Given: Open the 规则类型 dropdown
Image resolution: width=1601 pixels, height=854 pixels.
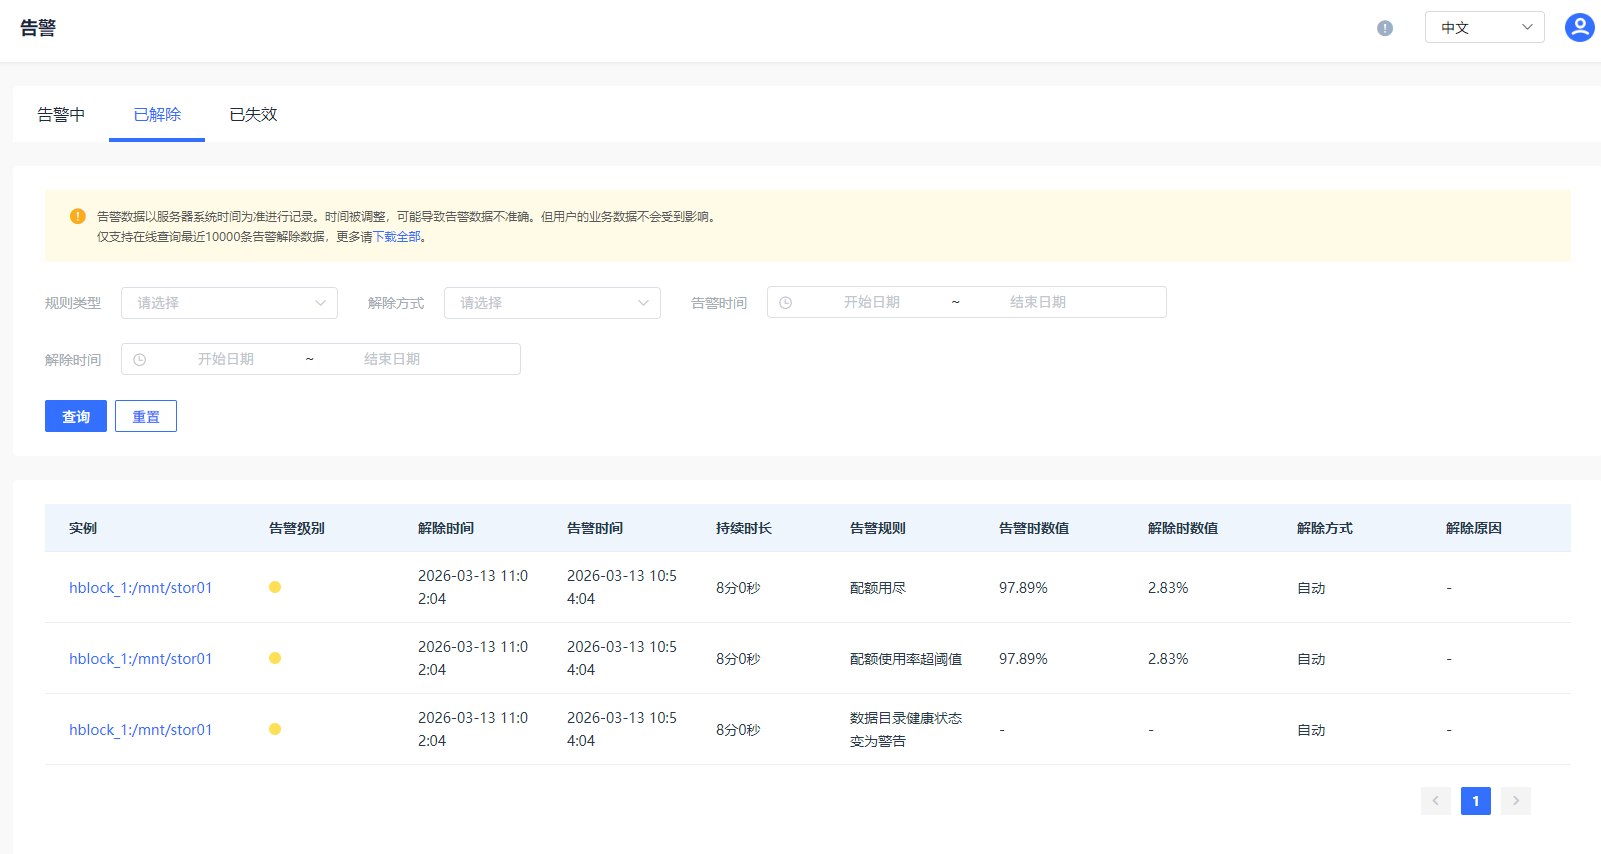Looking at the screenshot, I should pos(229,303).
